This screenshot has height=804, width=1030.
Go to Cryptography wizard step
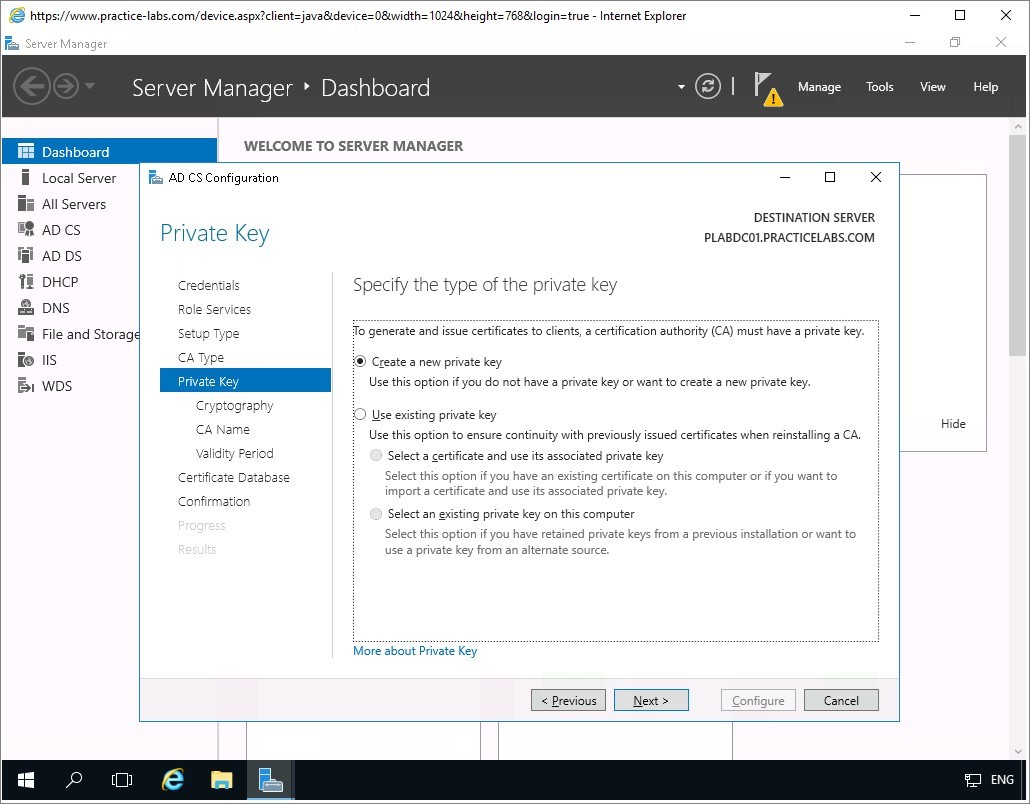[235, 405]
